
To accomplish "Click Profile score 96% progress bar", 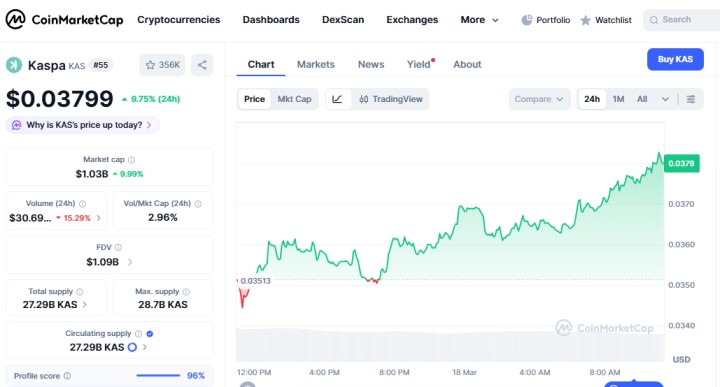I will point(158,376).
